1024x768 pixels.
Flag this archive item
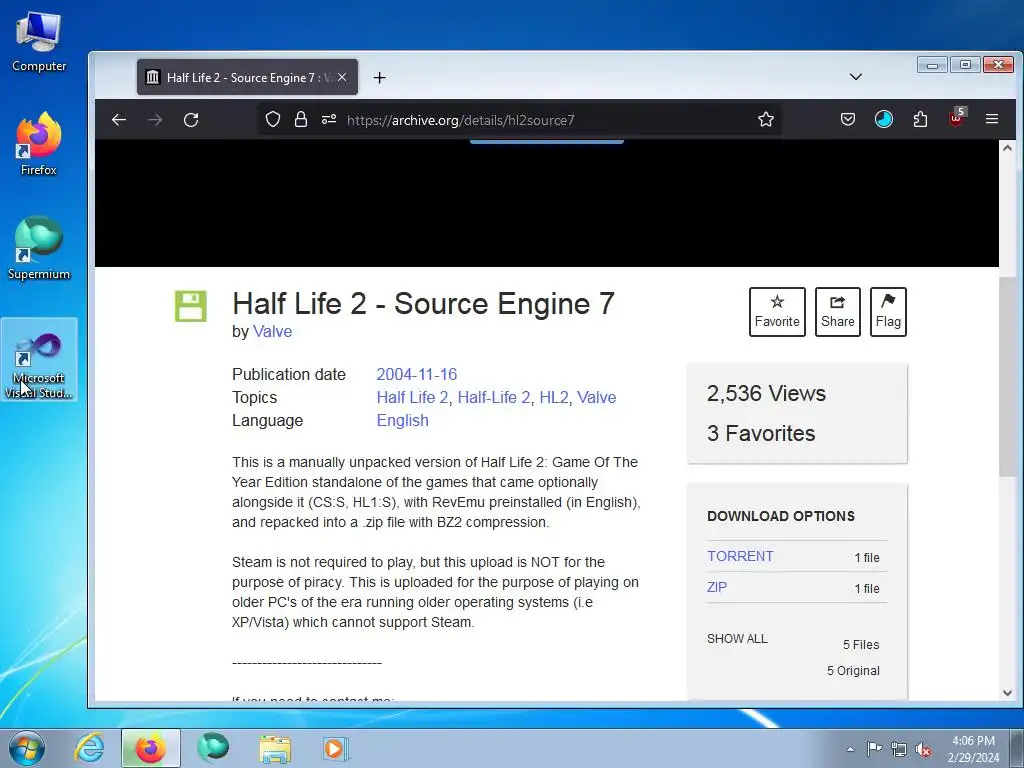point(888,312)
